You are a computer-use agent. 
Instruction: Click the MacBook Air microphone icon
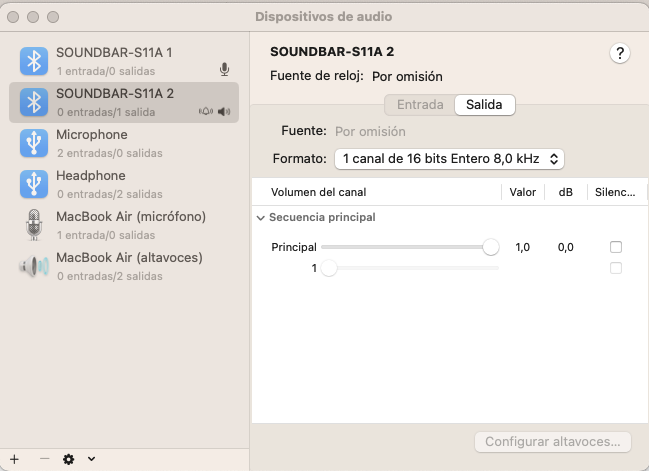(34, 225)
